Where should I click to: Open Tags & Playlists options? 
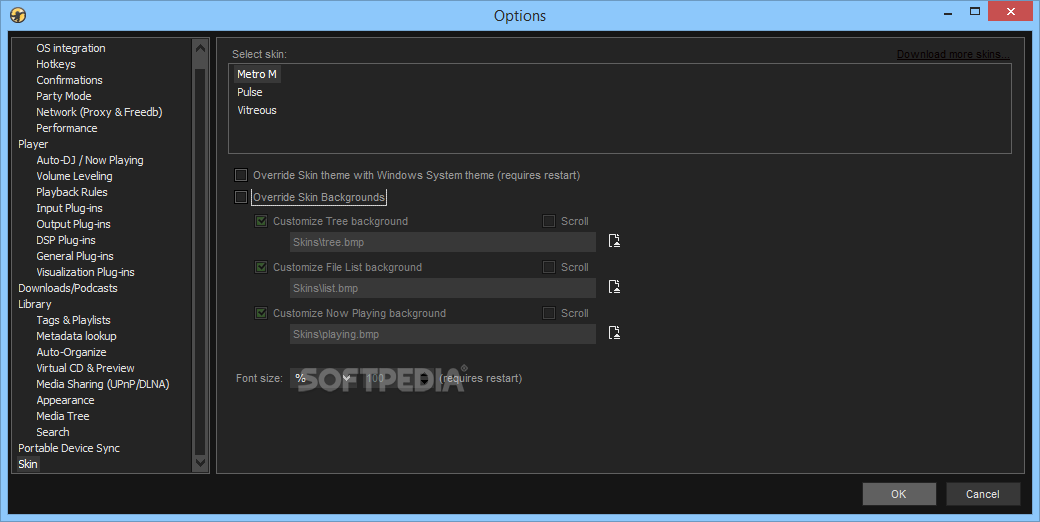(x=74, y=320)
